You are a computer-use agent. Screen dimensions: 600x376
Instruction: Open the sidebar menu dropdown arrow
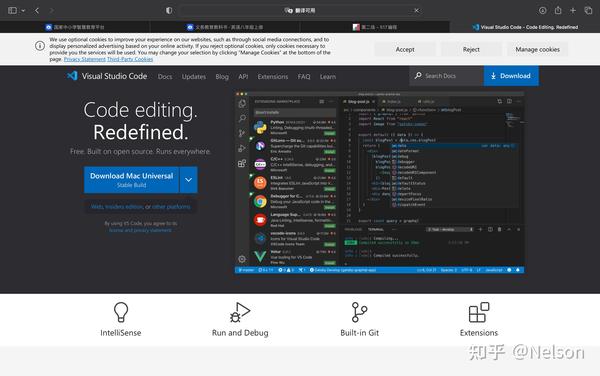click(x=23, y=11)
